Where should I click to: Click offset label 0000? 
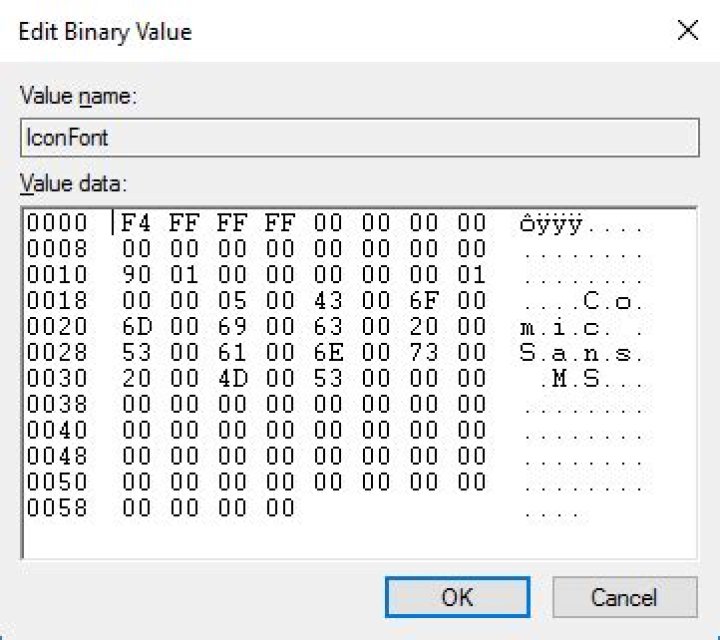pos(57,223)
